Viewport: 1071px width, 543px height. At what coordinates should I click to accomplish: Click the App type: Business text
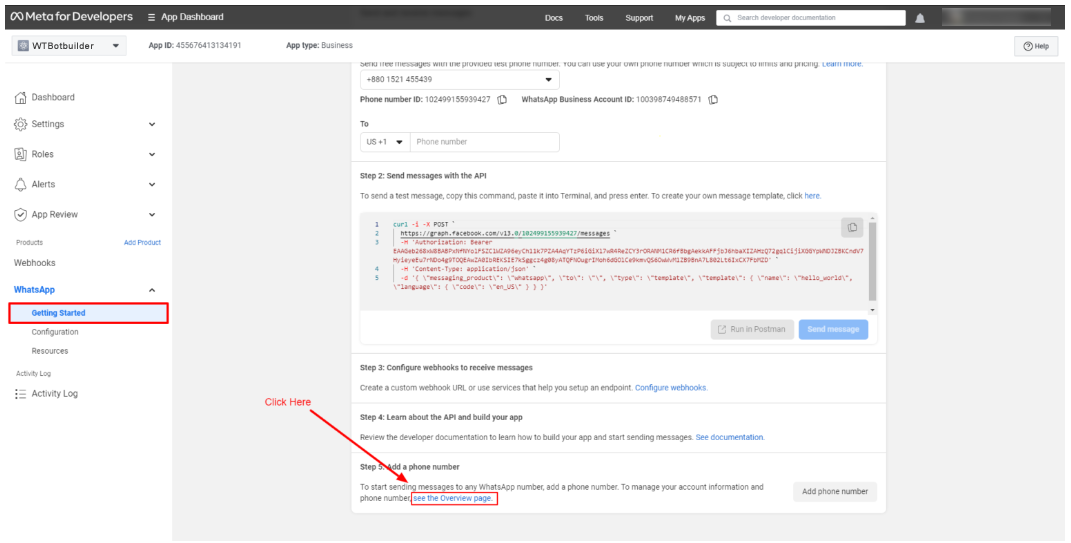point(320,46)
